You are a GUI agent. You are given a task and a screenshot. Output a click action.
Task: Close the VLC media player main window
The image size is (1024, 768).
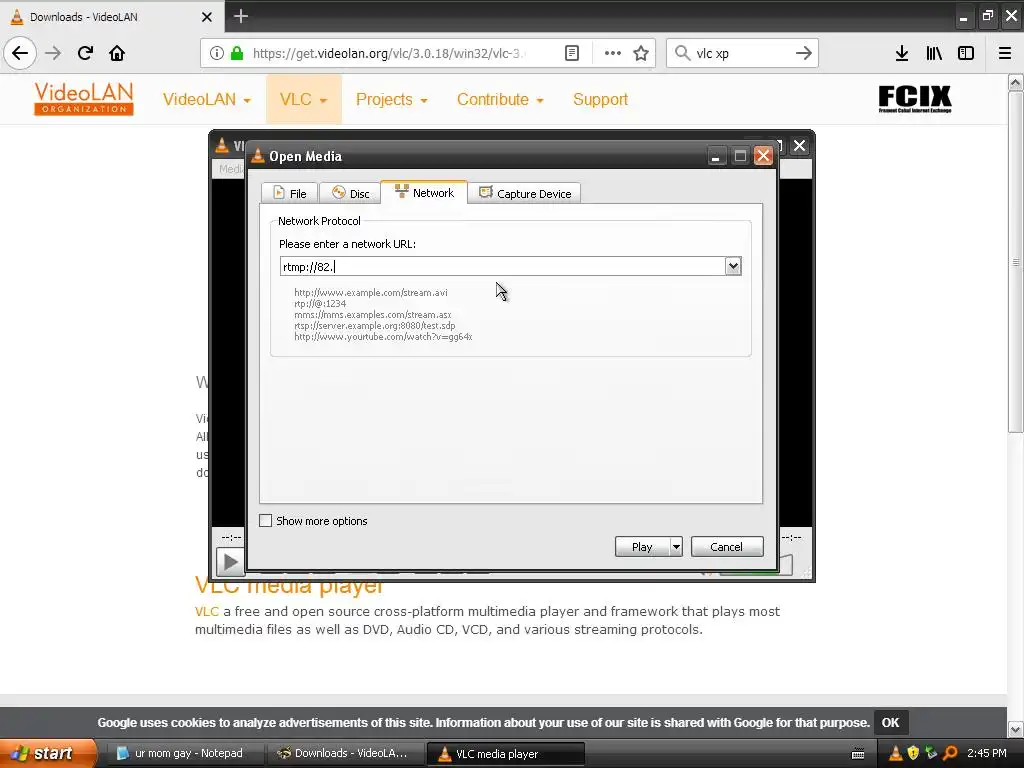799,146
